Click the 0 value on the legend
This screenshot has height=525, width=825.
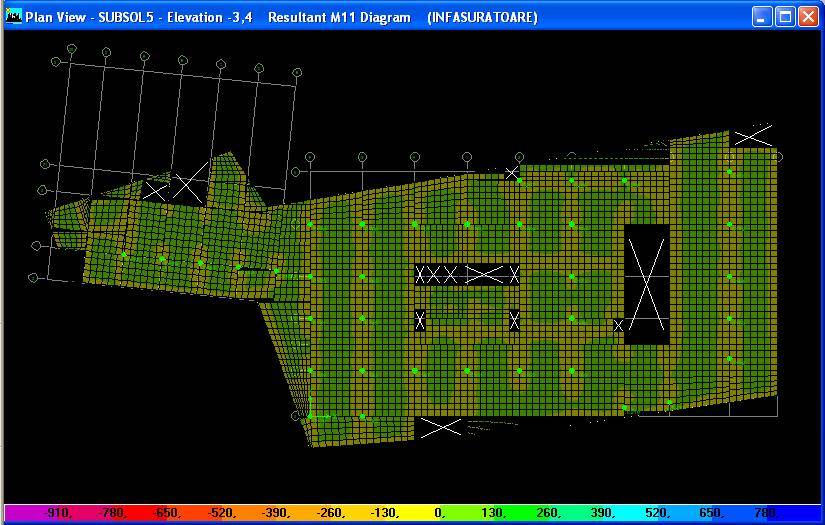coord(438,513)
